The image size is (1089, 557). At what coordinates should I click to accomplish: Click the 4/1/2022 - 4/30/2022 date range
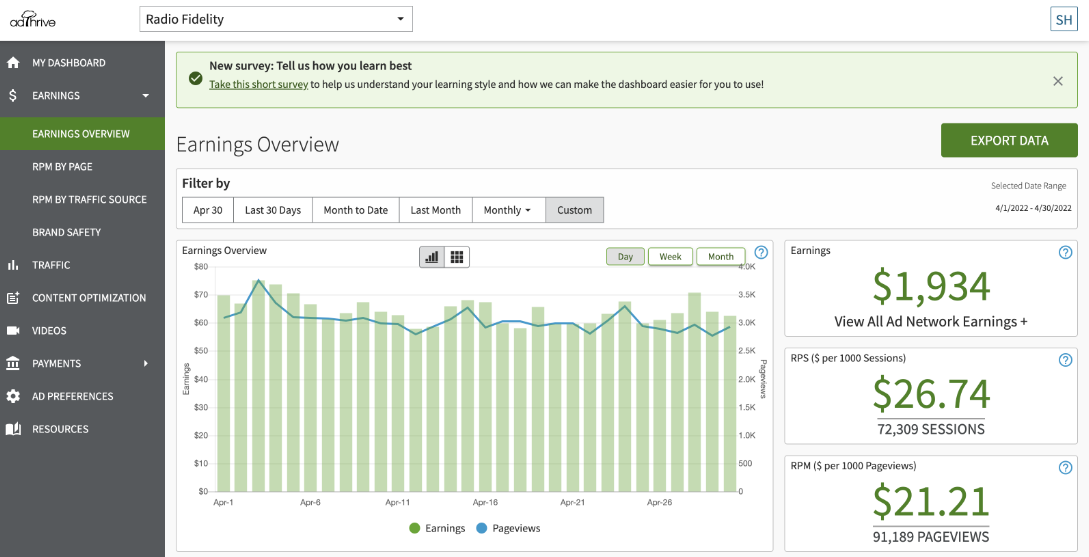tap(1033, 208)
